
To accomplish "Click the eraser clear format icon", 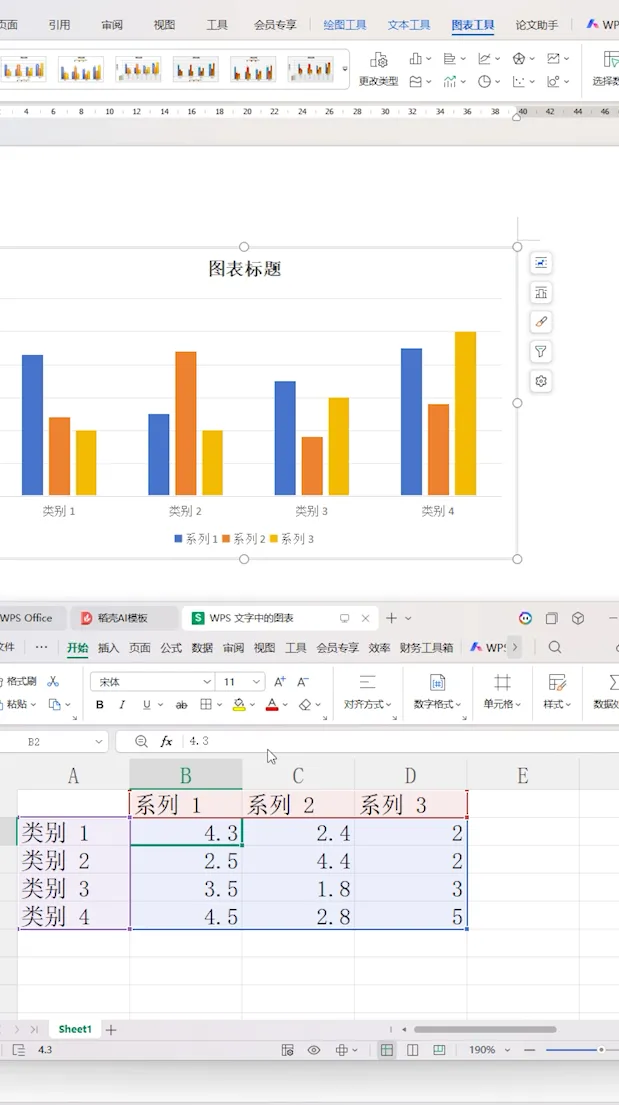I will (305, 705).
